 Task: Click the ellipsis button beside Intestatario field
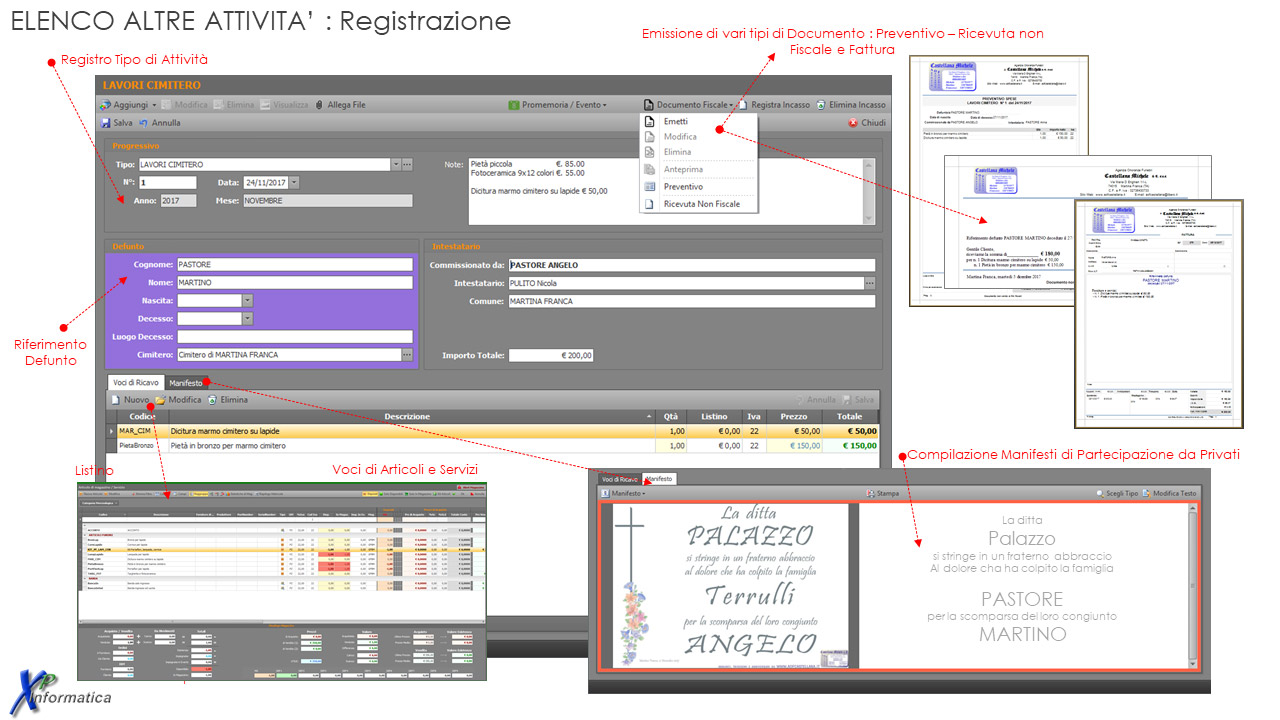click(x=869, y=283)
